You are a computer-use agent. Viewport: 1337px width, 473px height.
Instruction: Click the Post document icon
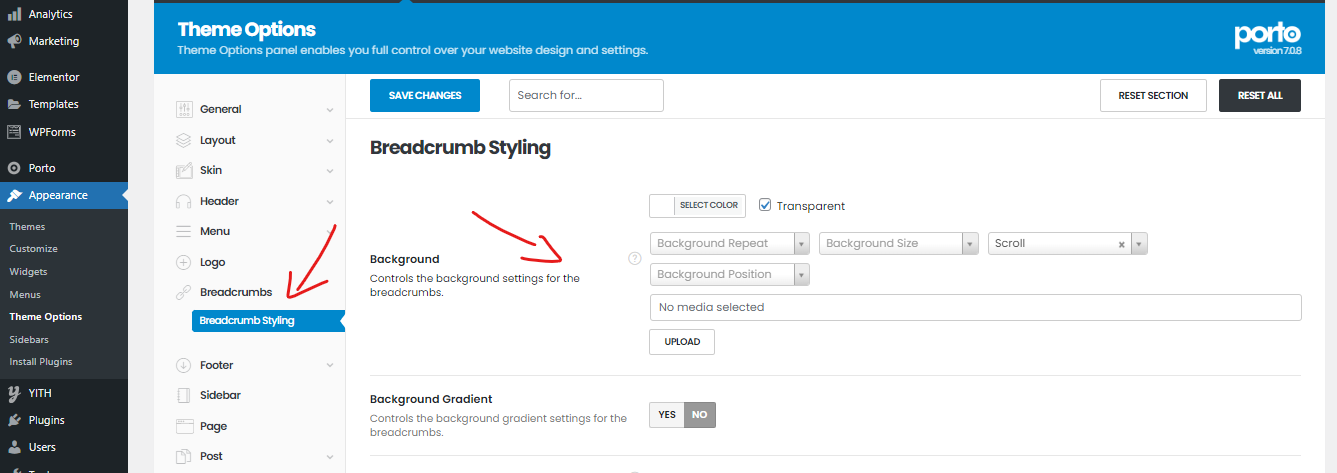click(183, 456)
